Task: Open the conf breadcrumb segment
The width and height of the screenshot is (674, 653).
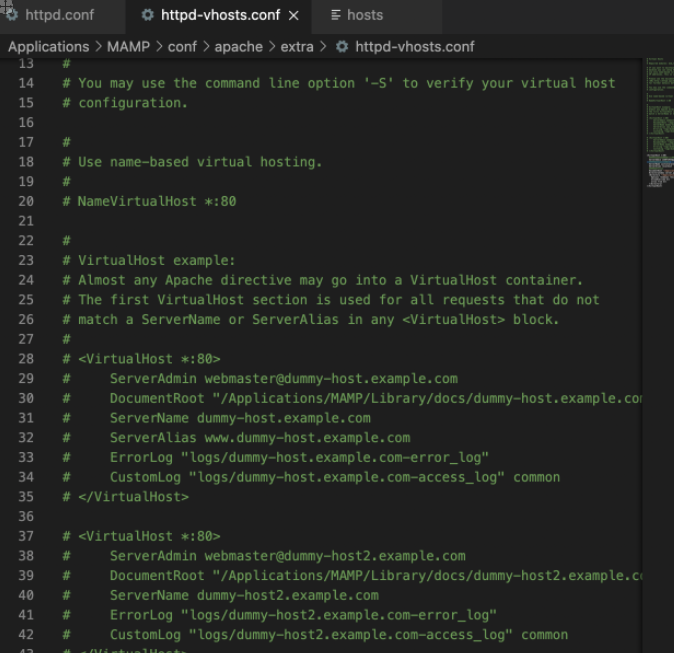Action: pos(182,46)
